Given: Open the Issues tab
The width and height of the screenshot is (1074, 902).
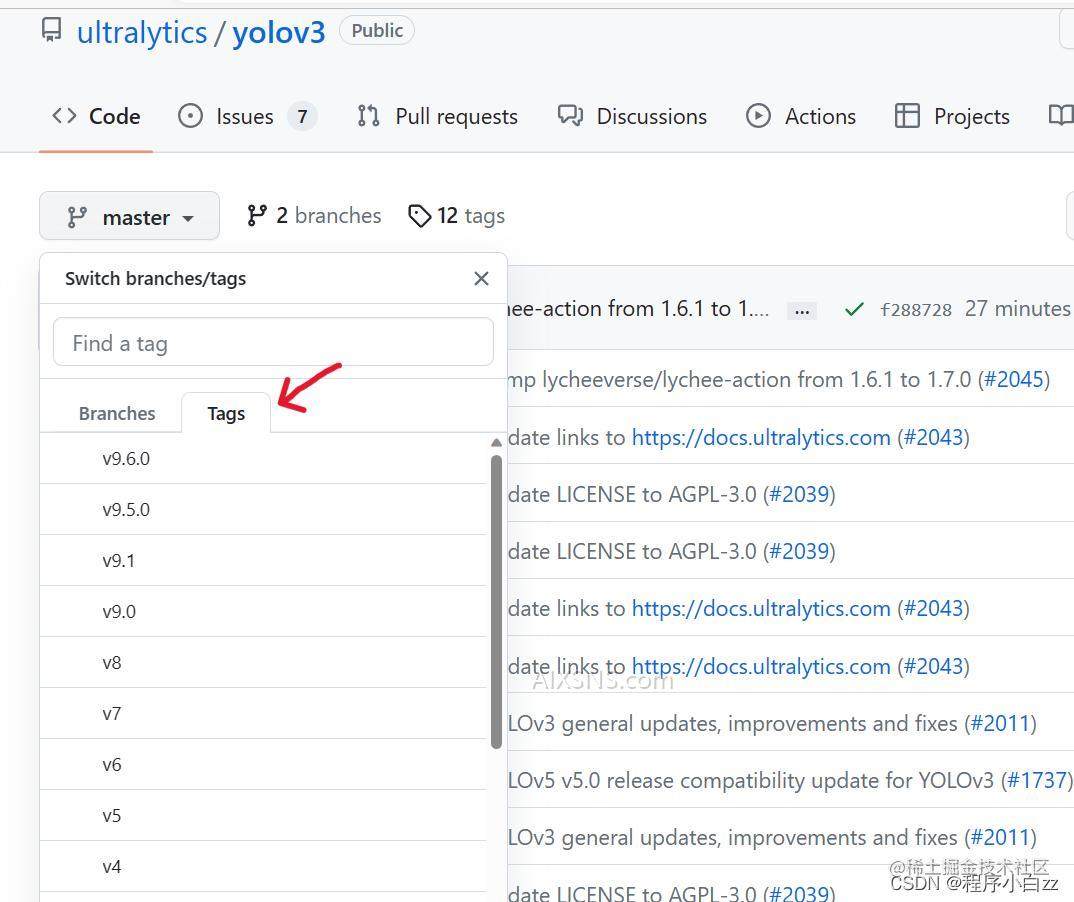Looking at the screenshot, I should point(247,116).
